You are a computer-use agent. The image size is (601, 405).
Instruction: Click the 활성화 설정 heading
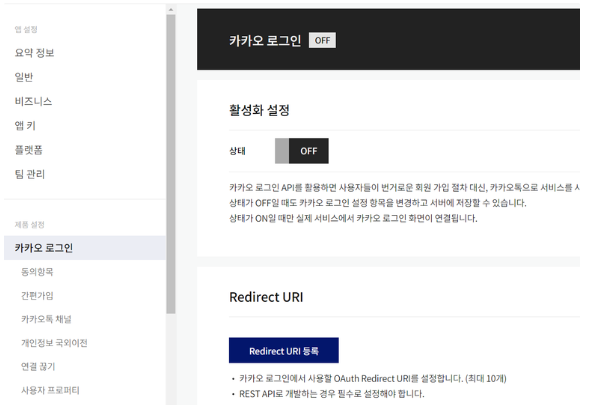tap(259, 110)
